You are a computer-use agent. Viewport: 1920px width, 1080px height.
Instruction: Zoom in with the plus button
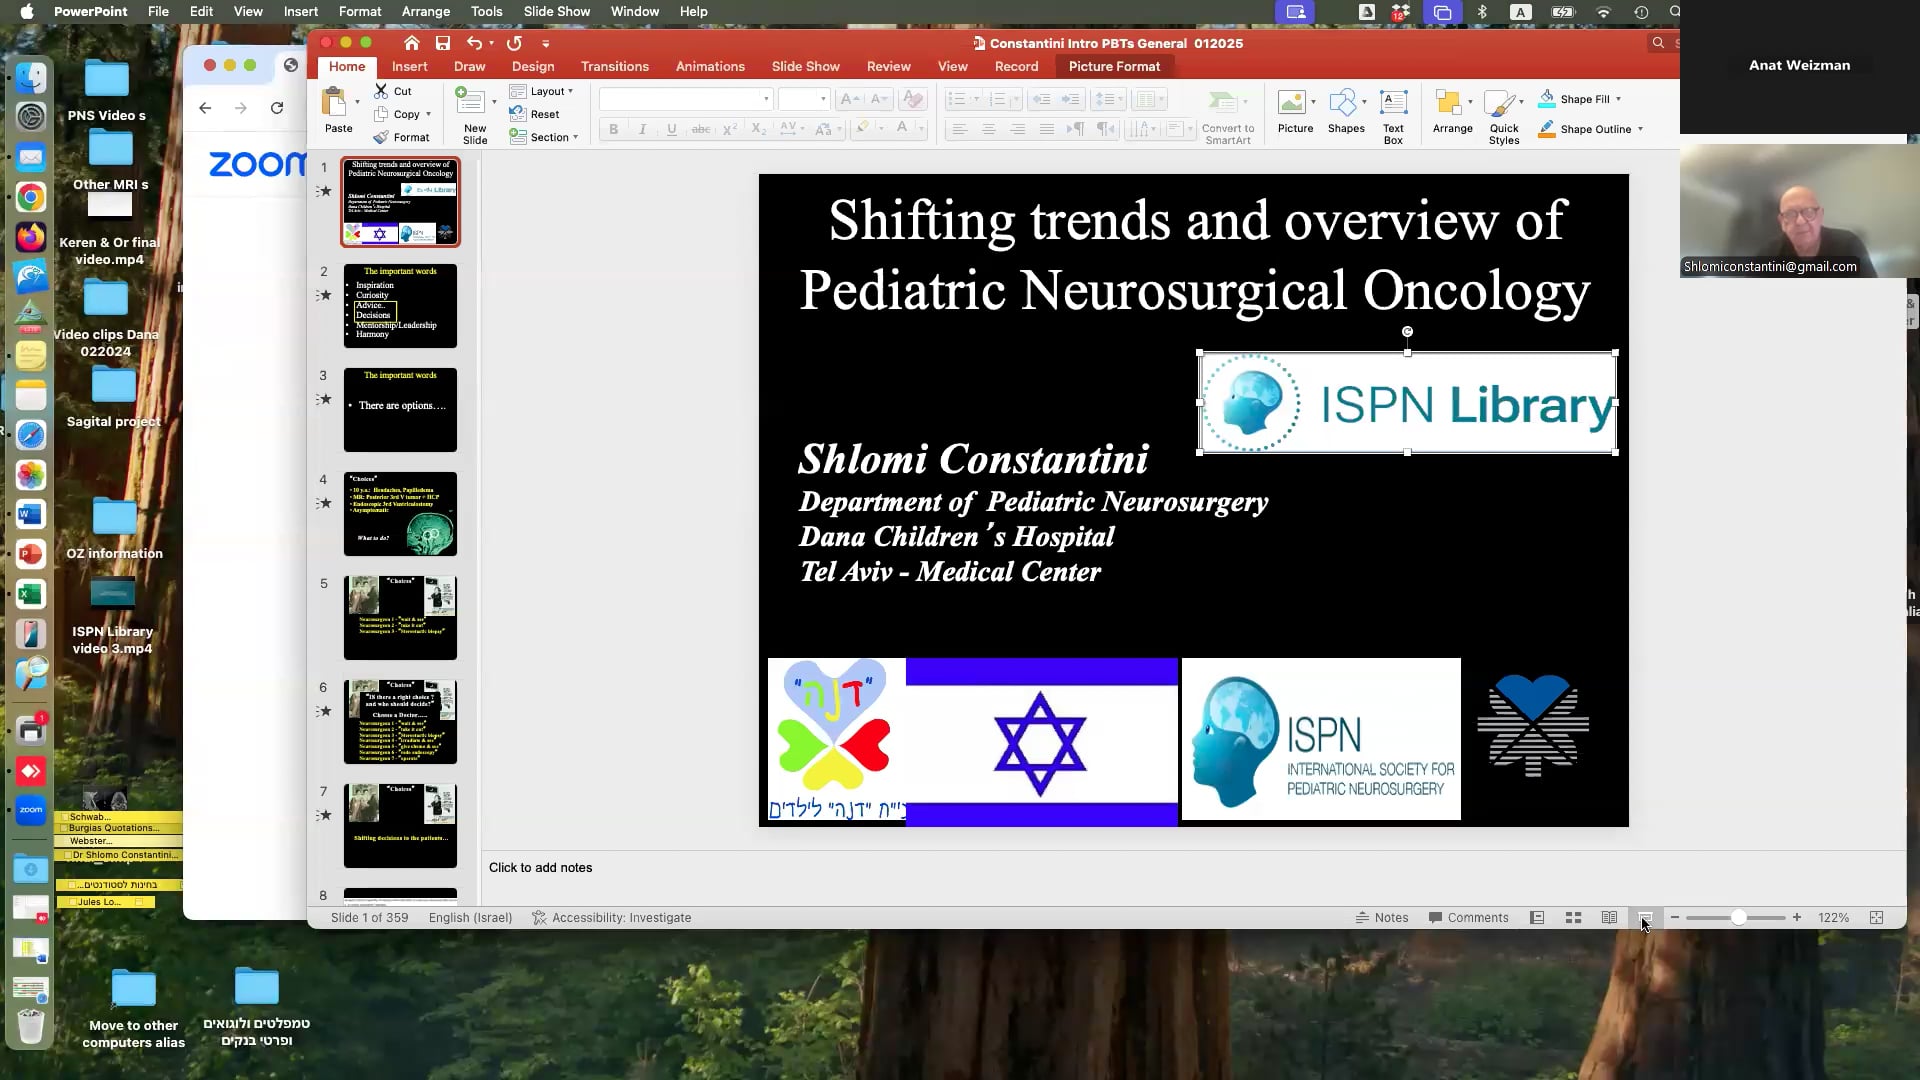click(x=1797, y=918)
